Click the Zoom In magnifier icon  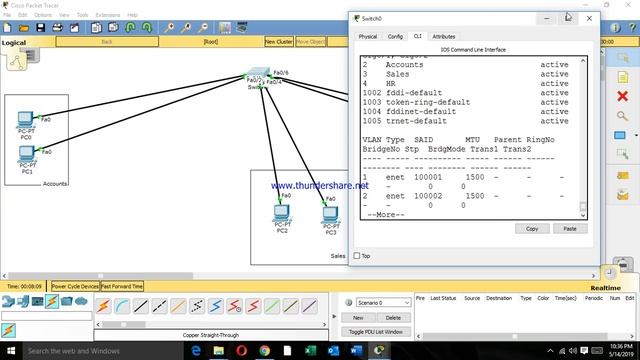coord(169,28)
